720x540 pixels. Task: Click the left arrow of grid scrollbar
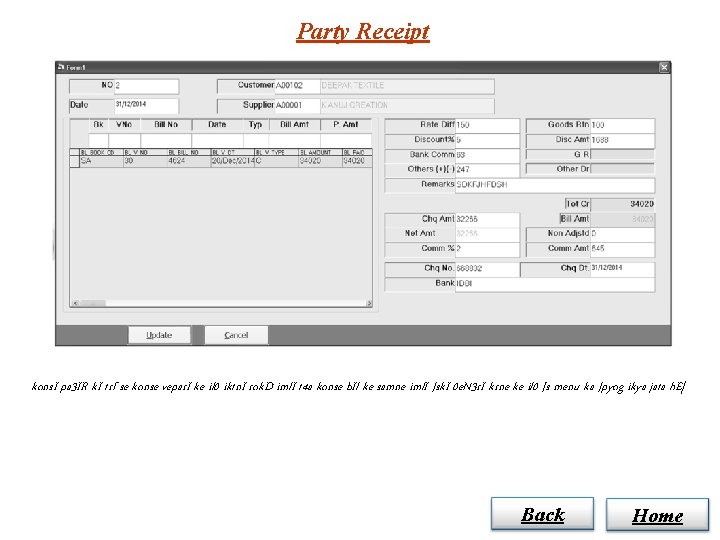[75, 304]
